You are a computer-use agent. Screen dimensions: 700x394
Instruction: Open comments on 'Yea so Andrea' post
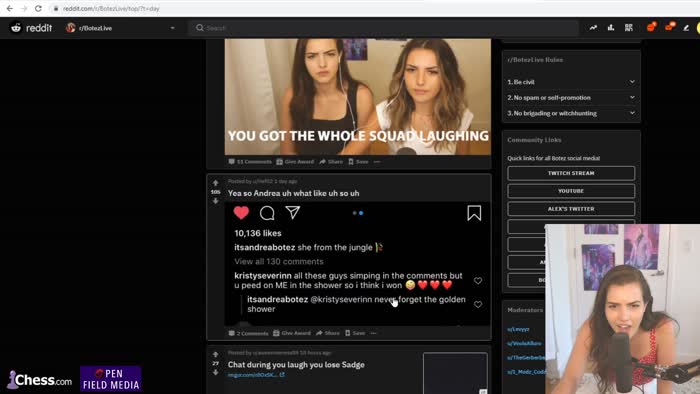(x=248, y=333)
